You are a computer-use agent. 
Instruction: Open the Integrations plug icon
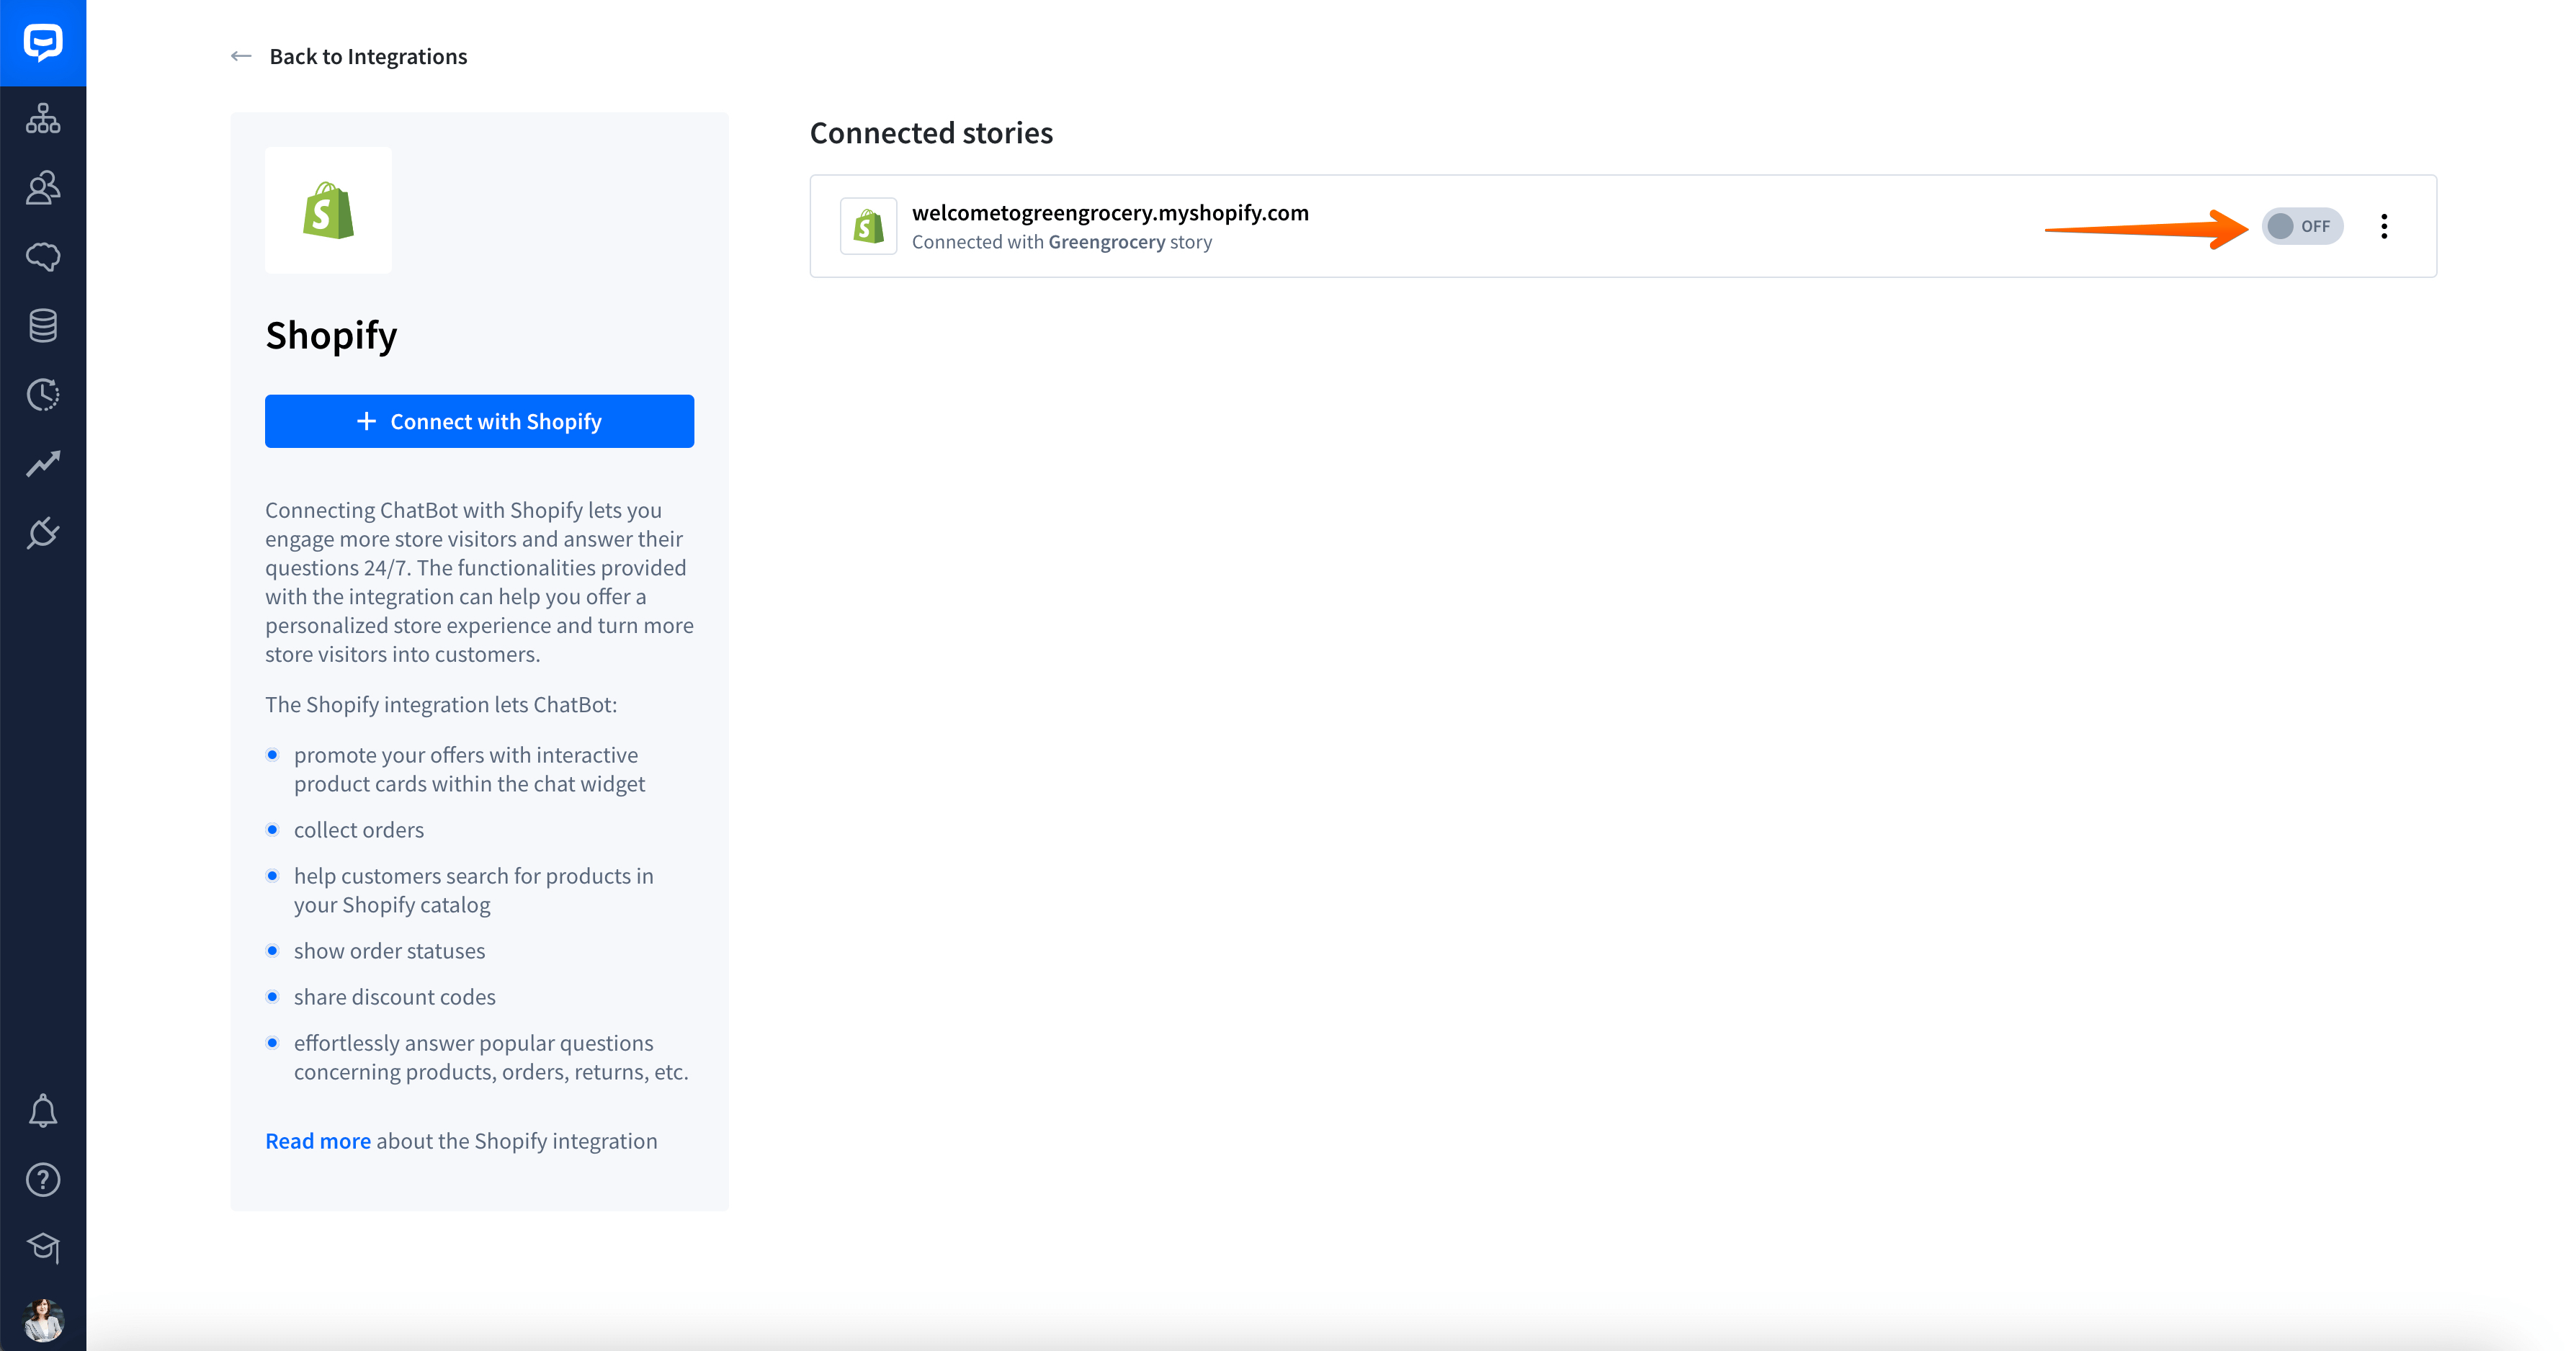pos(43,533)
